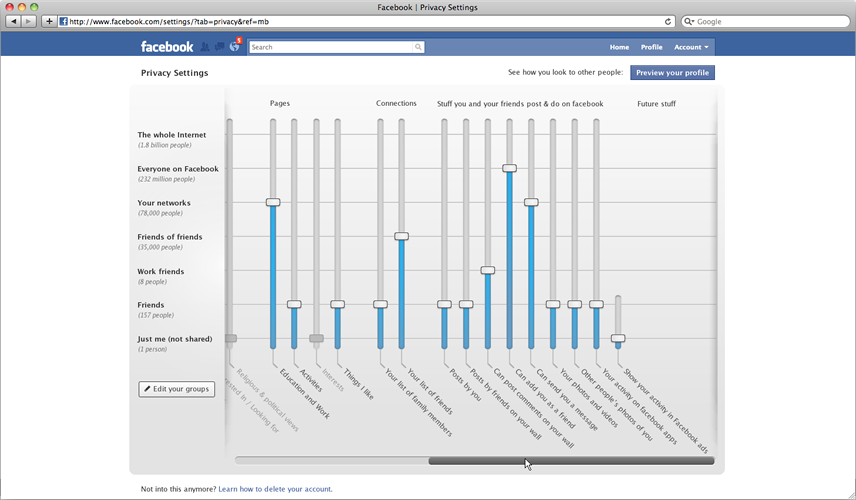Click the 'Education and Work' slider label
The image size is (856, 500).
pos(305,394)
